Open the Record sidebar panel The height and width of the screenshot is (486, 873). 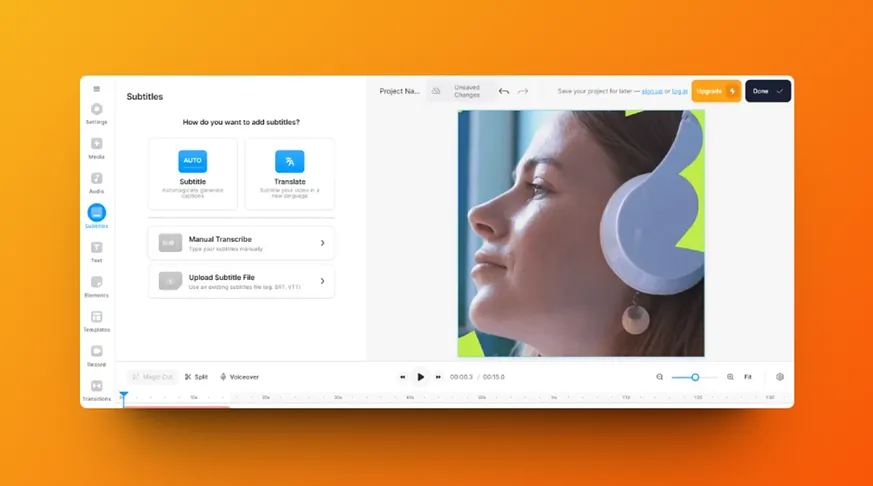coord(96,356)
